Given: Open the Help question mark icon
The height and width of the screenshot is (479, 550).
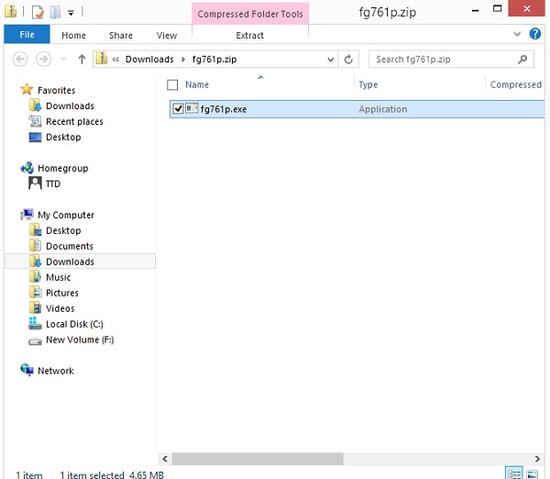Looking at the screenshot, I should 535,34.
